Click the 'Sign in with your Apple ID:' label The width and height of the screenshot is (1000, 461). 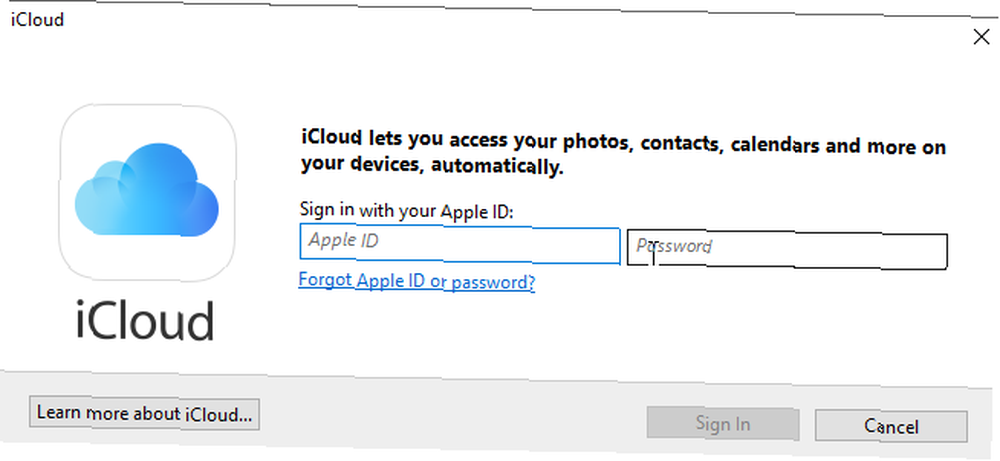[406, 210]
